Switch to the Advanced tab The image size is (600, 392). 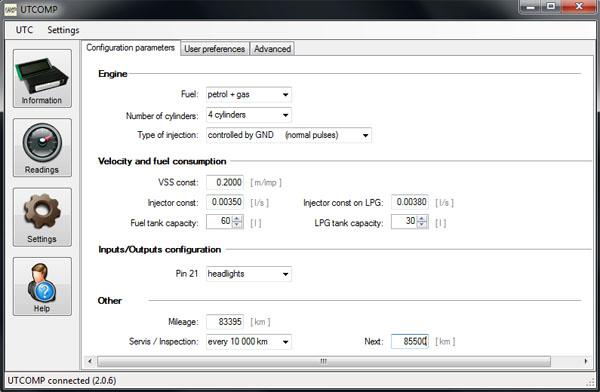click(x=272, y=49)
